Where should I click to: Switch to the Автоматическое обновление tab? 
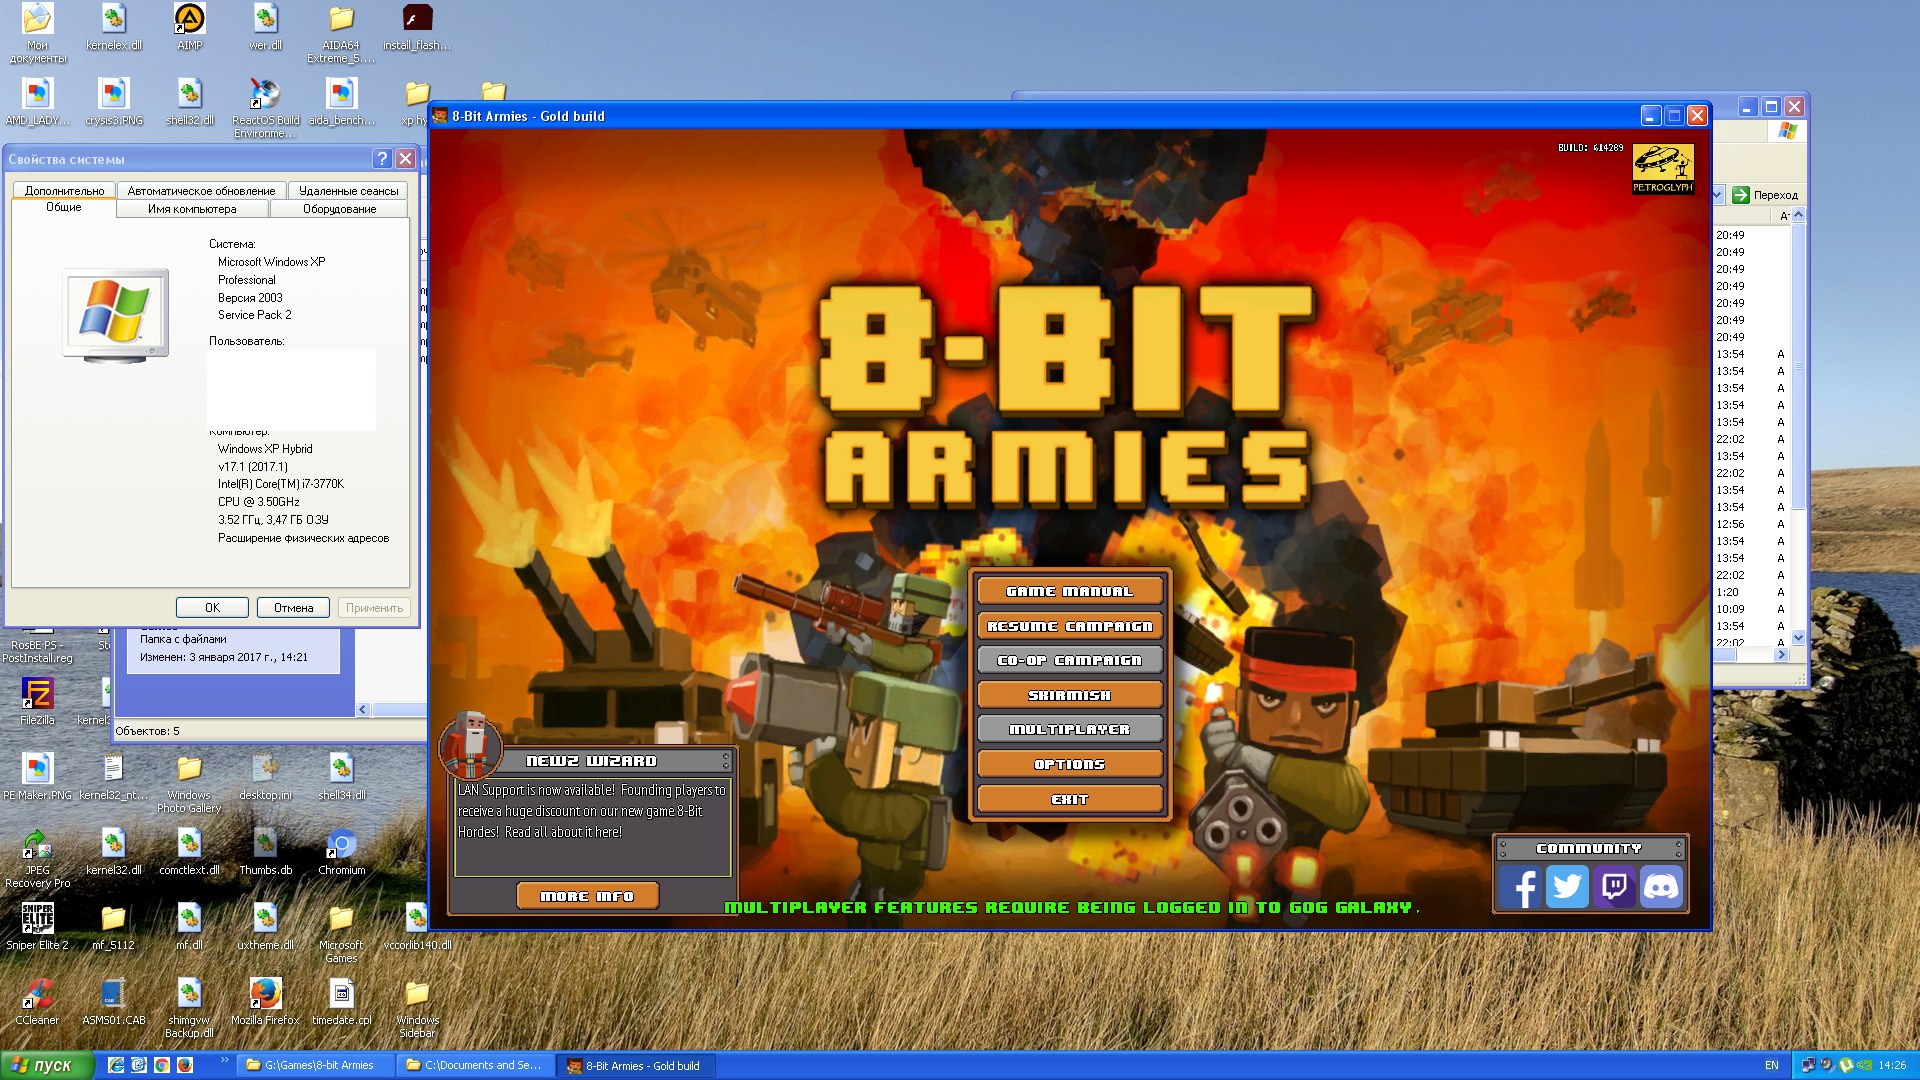click(x=201, y=190)
